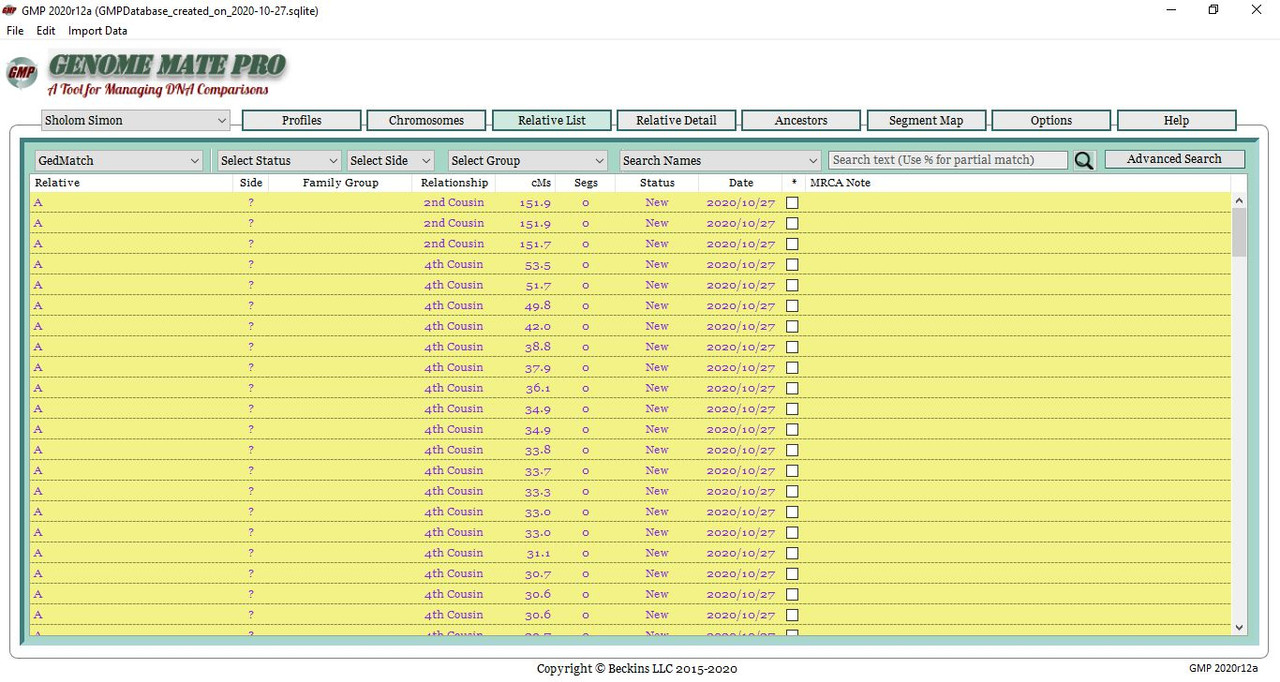Select the 49.8 cMs value cell

538,306
